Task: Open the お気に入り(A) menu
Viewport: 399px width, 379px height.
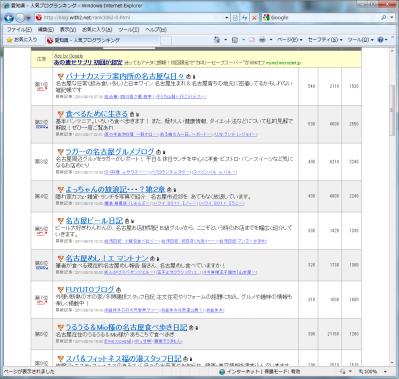Action: pos(97,30)
